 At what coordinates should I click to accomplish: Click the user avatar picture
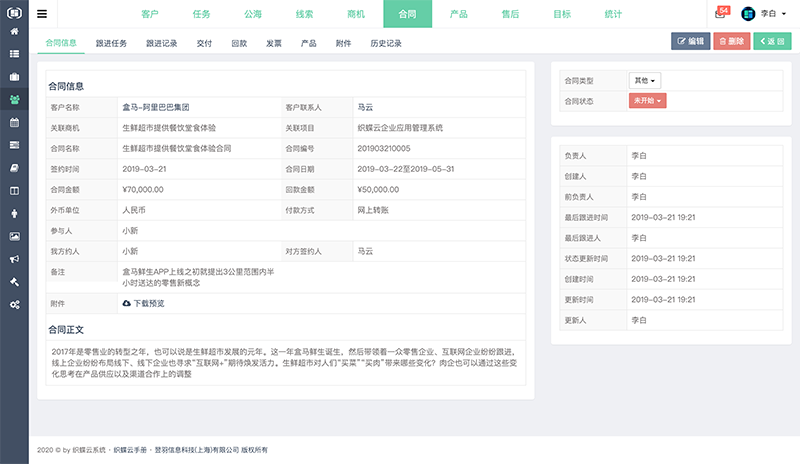coord(748,14)
